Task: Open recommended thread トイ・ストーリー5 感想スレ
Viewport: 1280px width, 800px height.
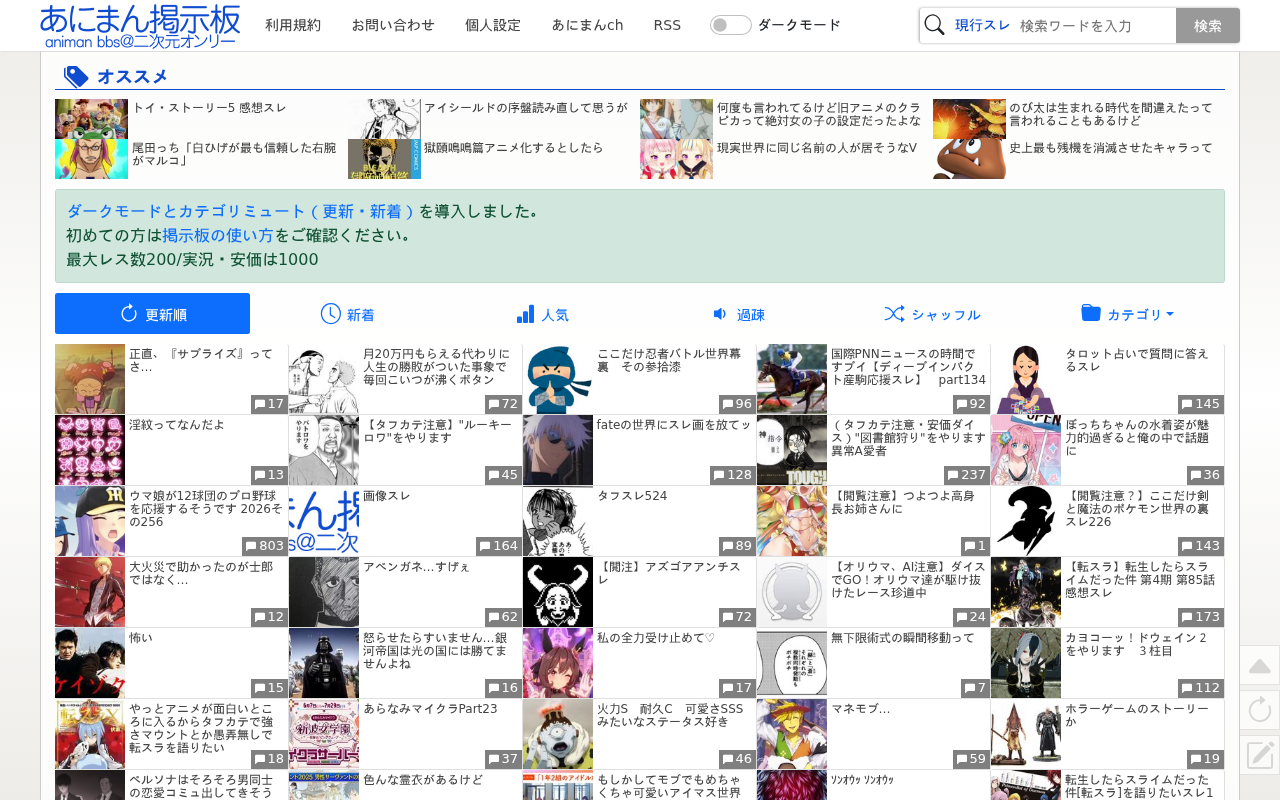Action: click(x=209, y=107)
